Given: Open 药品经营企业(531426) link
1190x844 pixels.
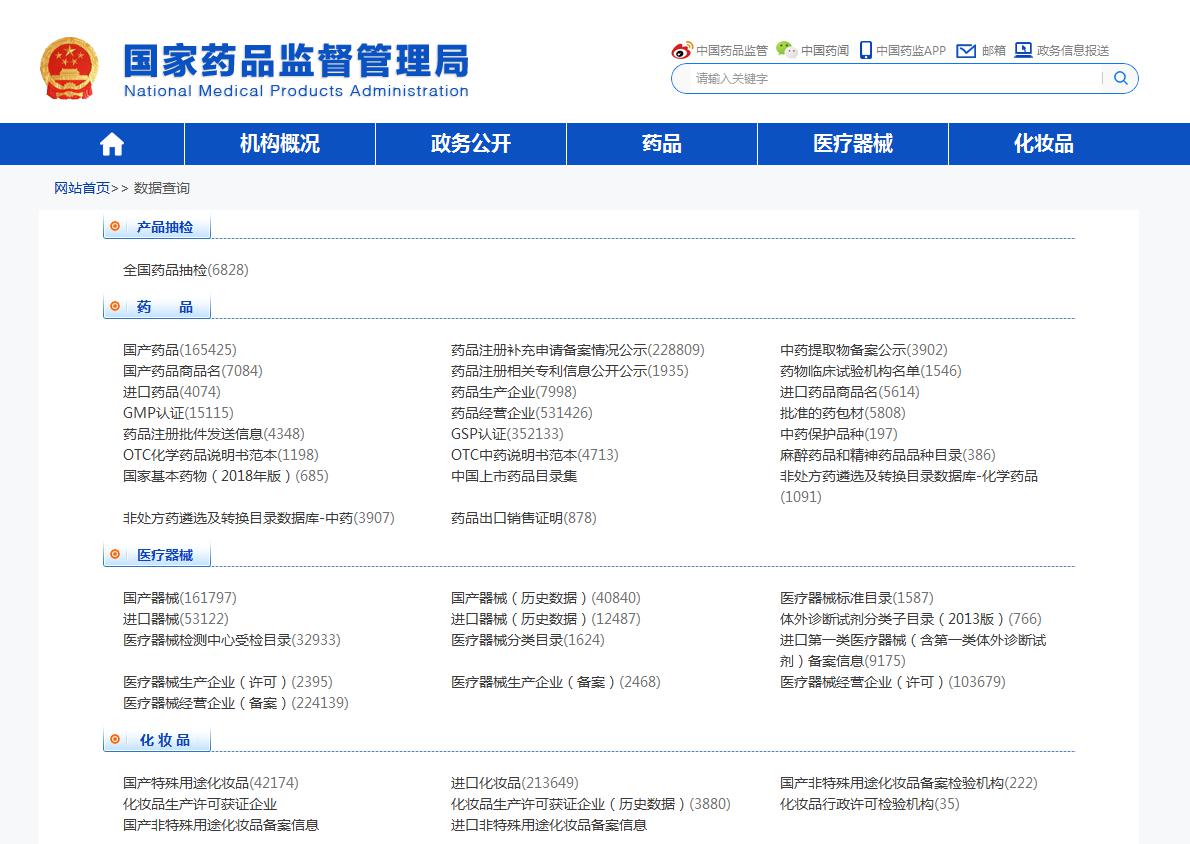Looking at the screenshot, I should (x=521, y=413).
